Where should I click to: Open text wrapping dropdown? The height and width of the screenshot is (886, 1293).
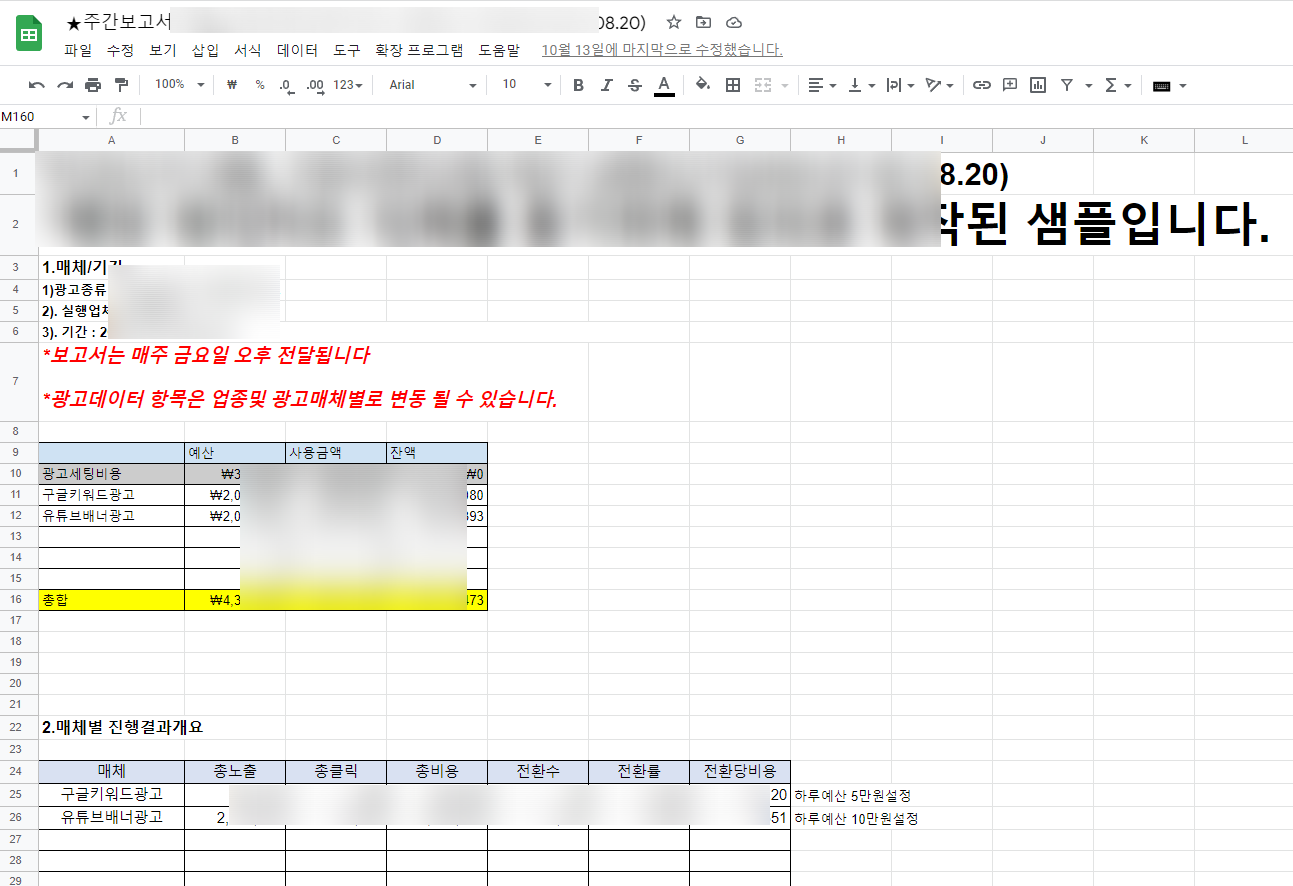(901, 85)
